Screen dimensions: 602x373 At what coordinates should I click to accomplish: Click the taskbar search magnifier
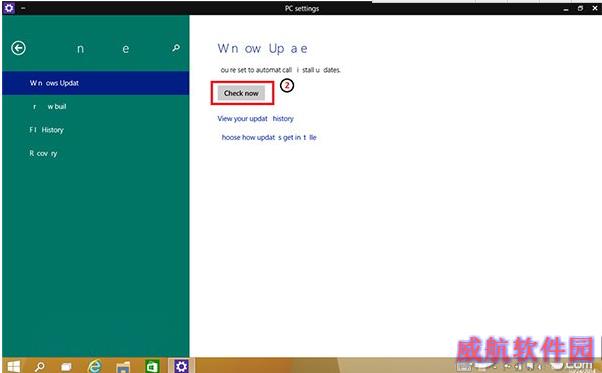coord(40,366)
